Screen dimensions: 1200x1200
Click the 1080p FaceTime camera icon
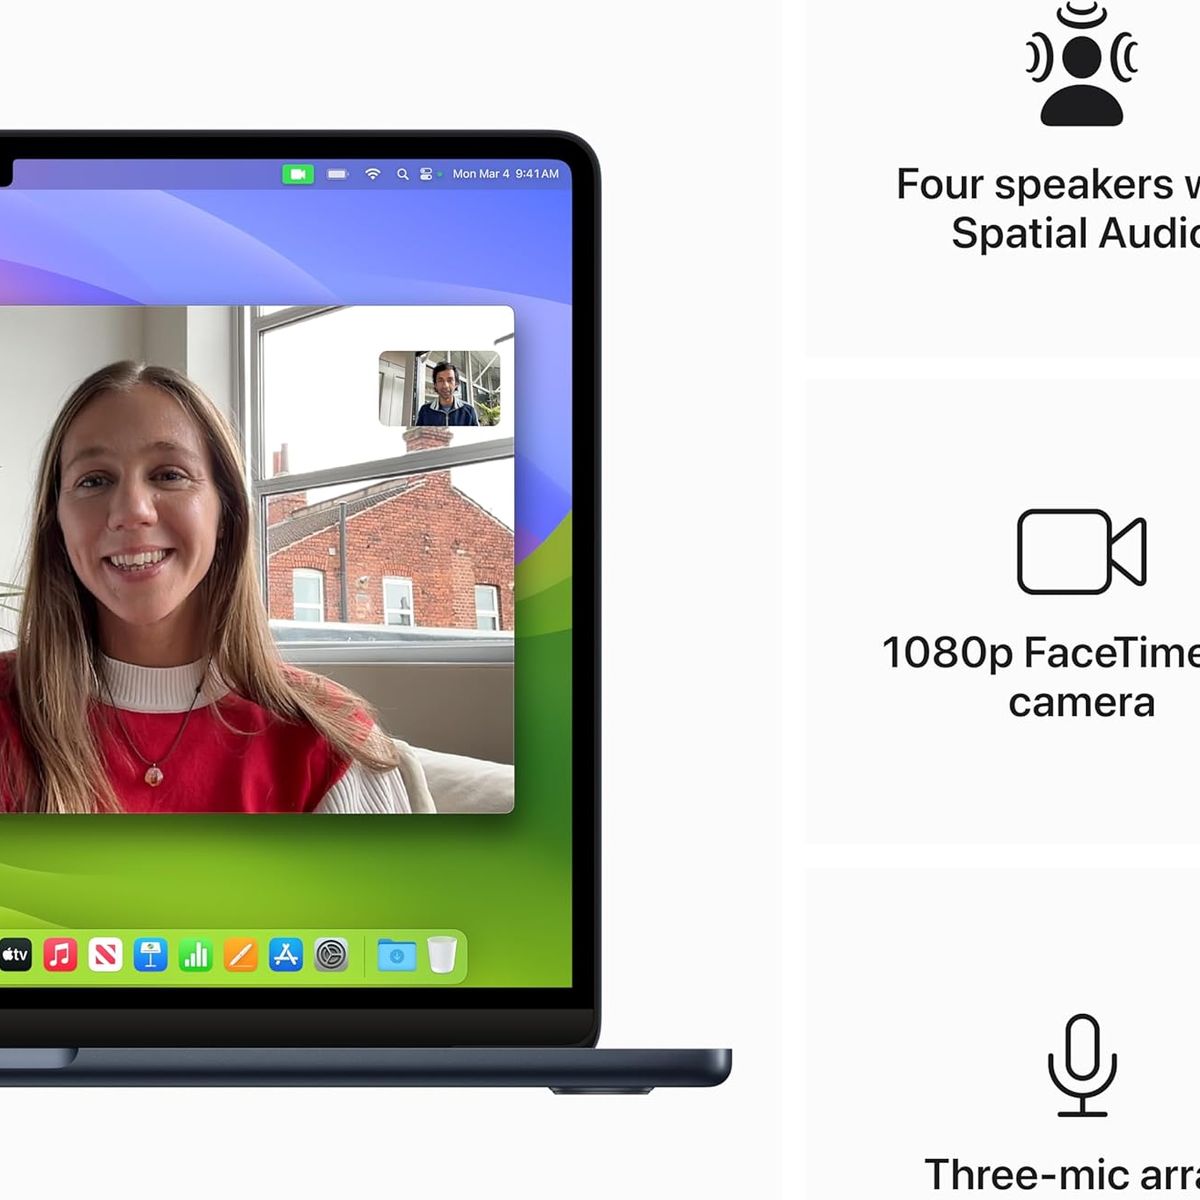[x=1081, y=552]
